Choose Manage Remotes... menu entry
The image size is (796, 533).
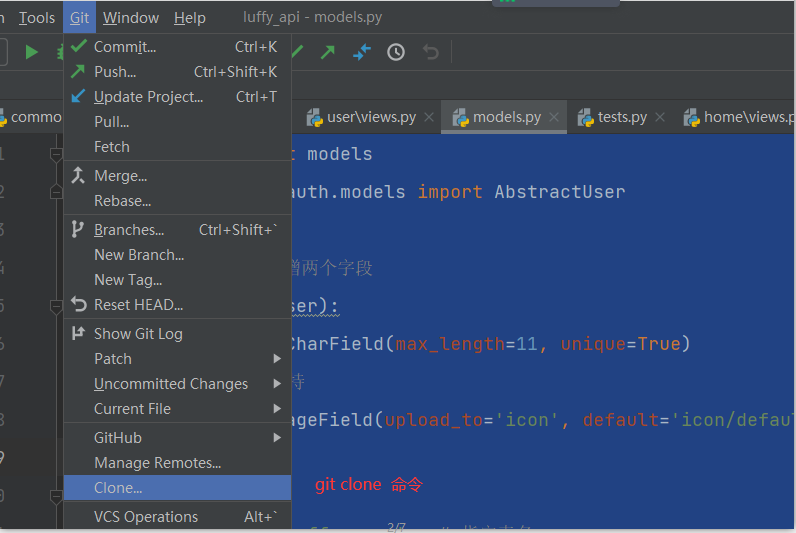point(157,463)
